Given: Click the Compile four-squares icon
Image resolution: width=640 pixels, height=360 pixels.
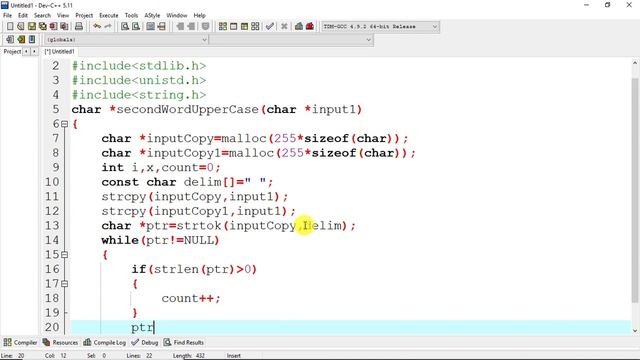Looking at the screenshot, I should (223, 27).
